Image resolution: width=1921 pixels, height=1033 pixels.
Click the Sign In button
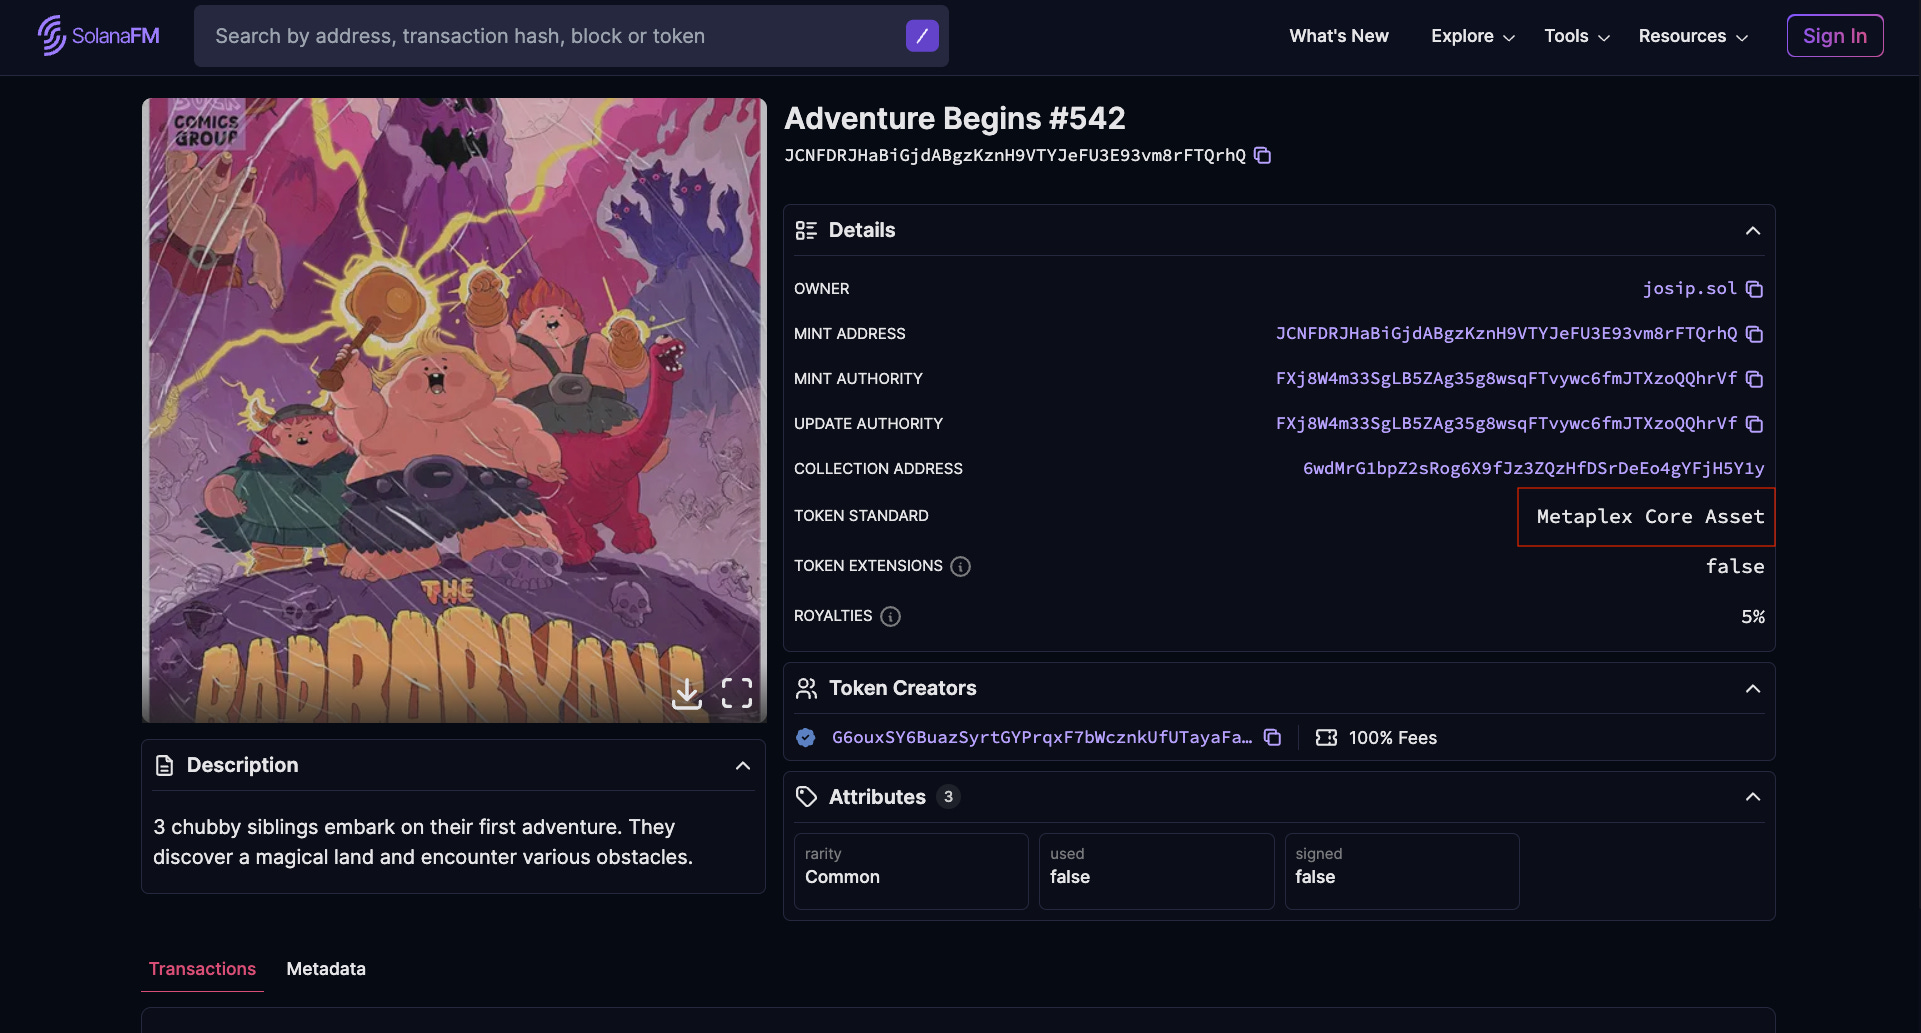(x=1834, y=36)
